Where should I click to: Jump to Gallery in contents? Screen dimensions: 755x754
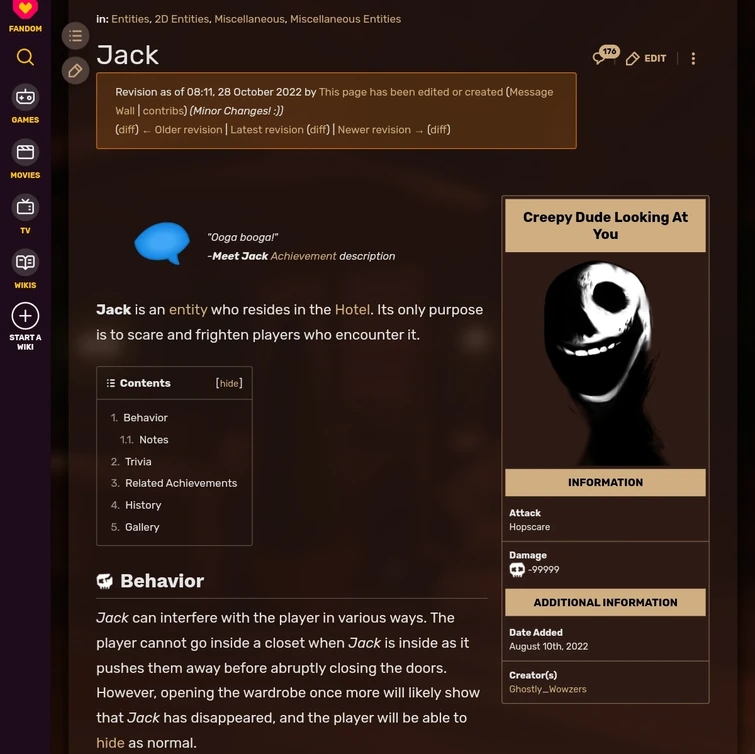(142, 527)
